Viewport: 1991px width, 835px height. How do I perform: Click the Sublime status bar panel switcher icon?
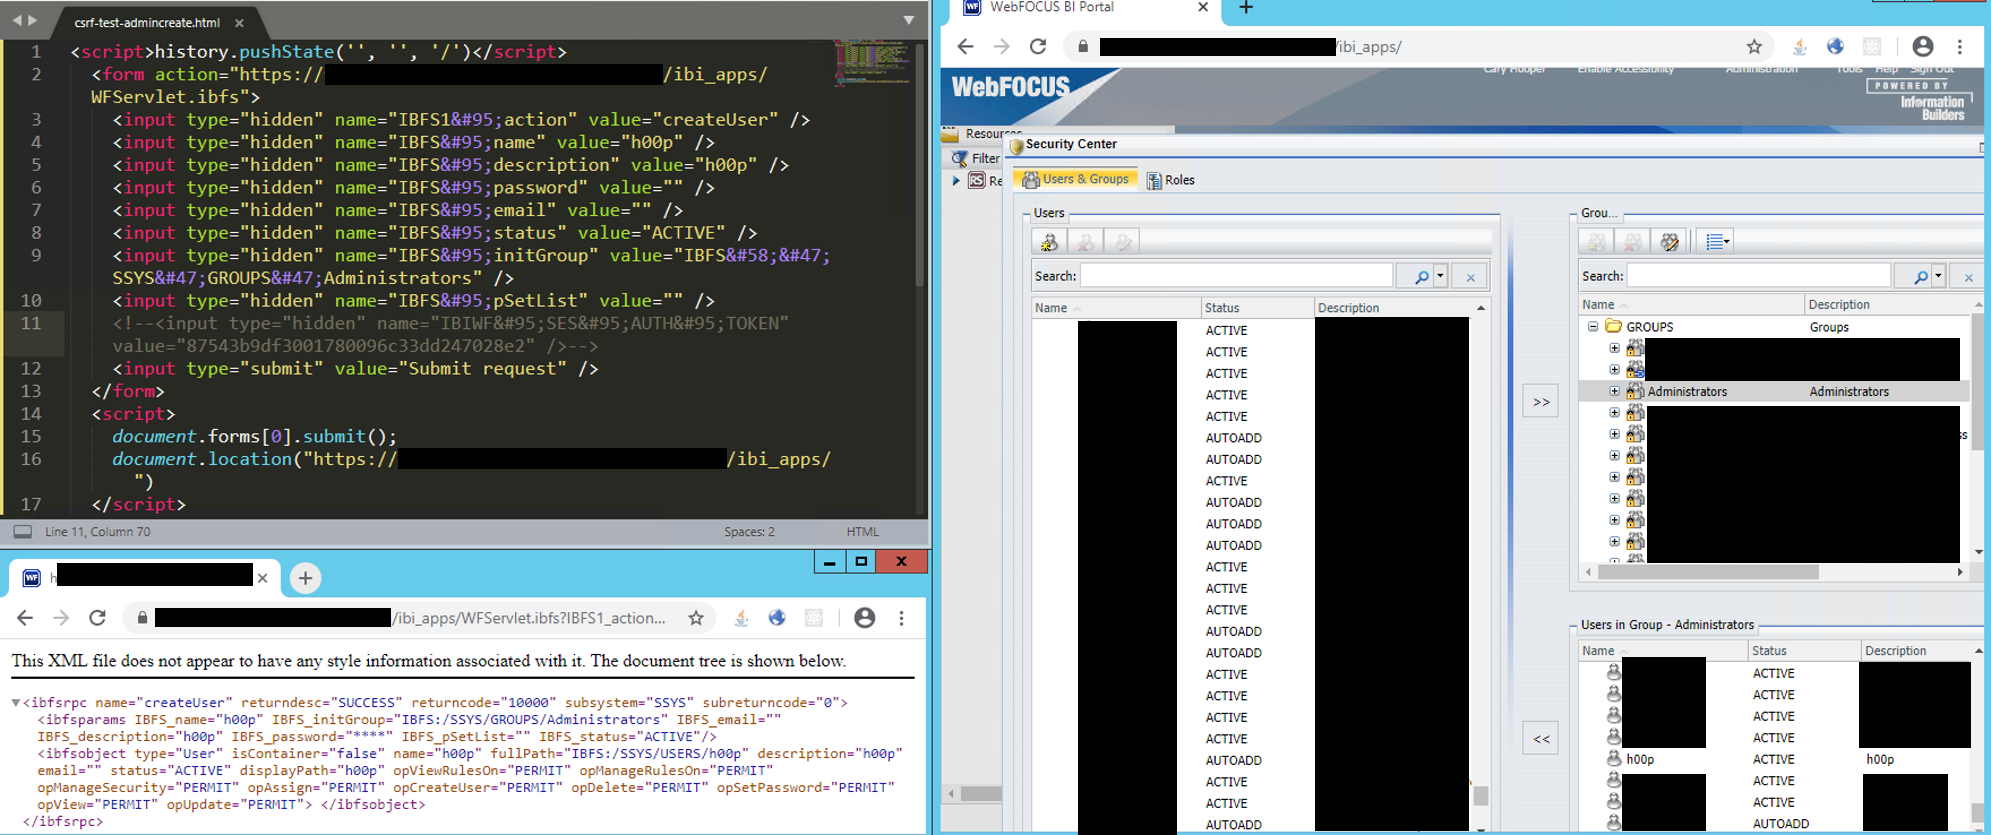22,532
